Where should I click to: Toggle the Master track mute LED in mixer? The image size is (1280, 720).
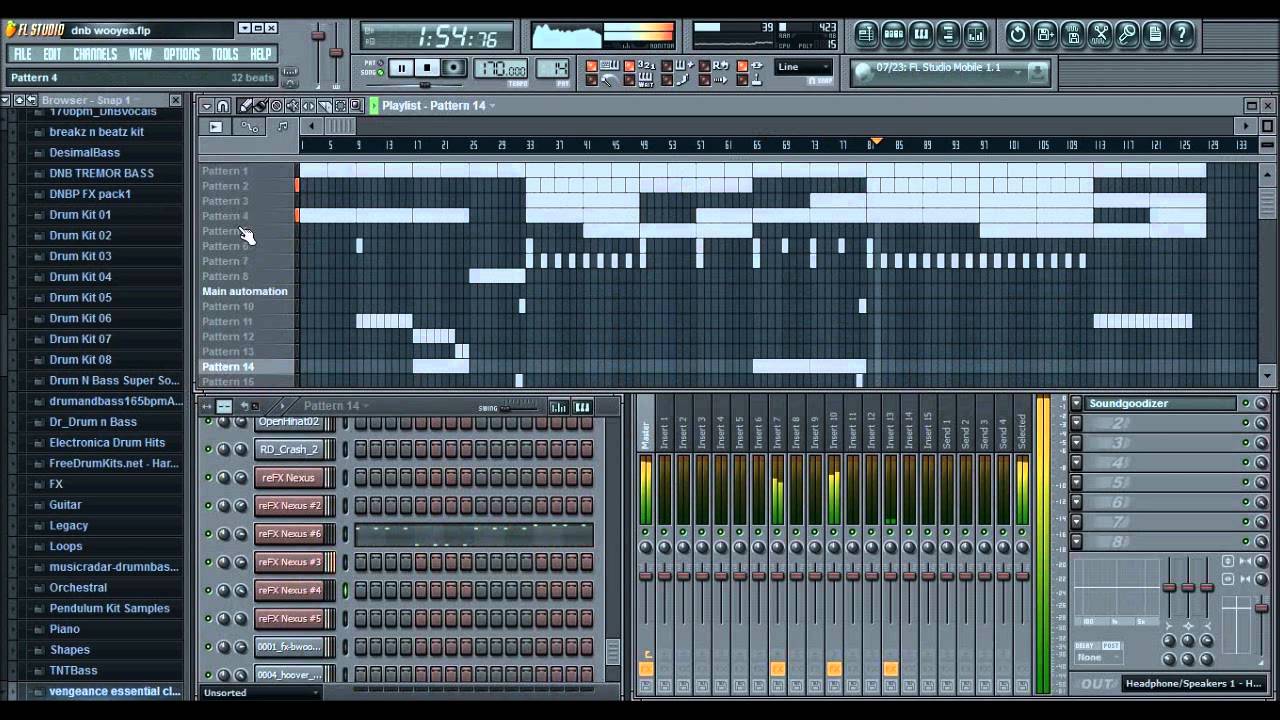(645, 532)
